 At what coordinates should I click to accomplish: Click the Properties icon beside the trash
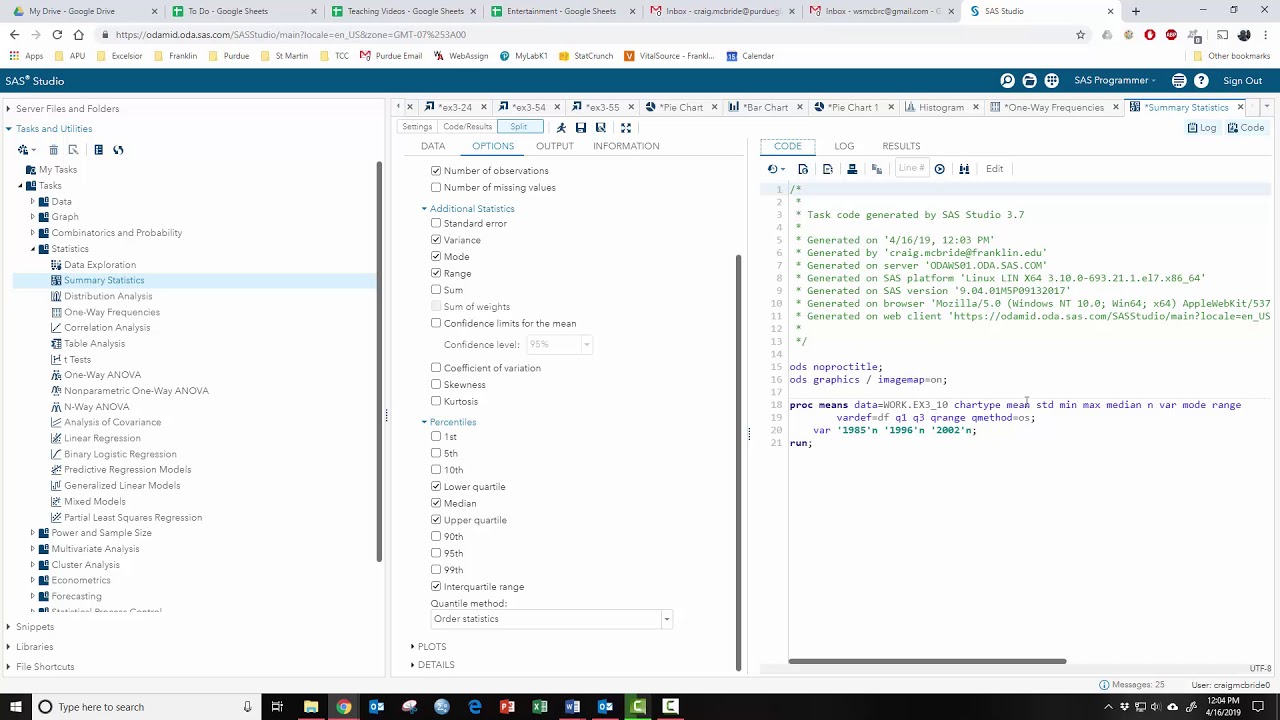tap(73, 150)
